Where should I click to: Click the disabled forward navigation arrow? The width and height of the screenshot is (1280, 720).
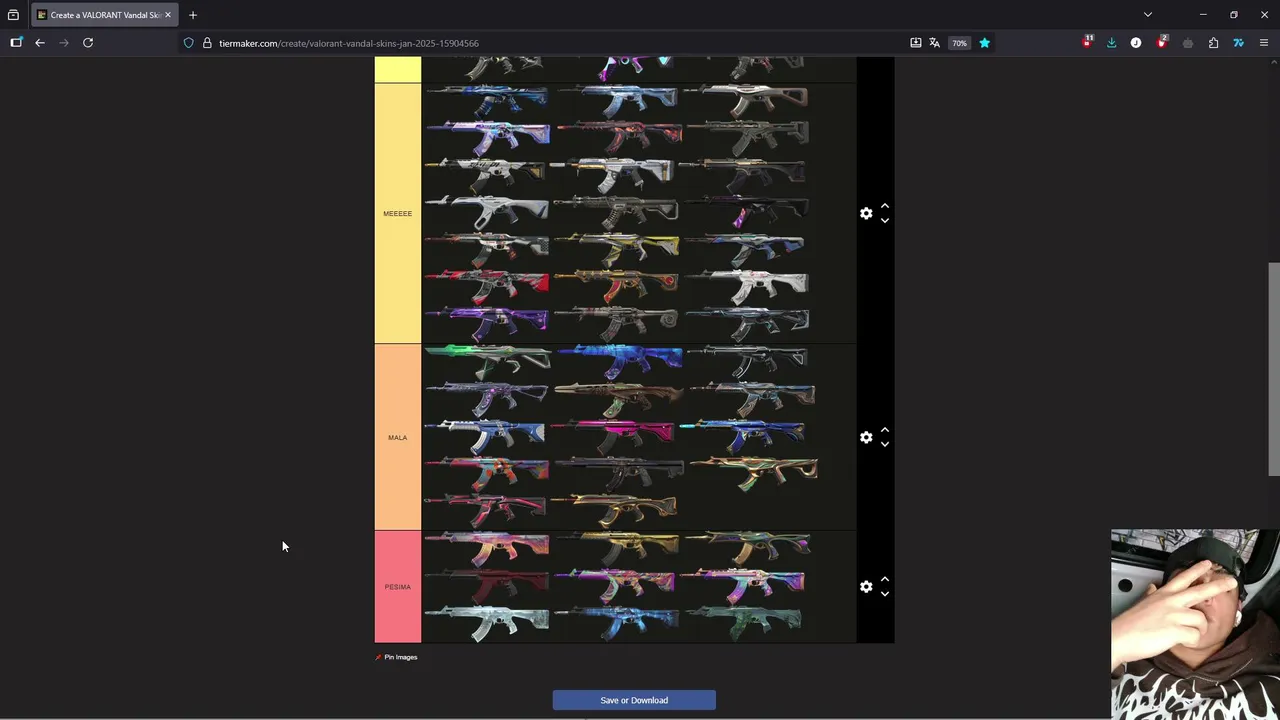click(x=64, y=43)
